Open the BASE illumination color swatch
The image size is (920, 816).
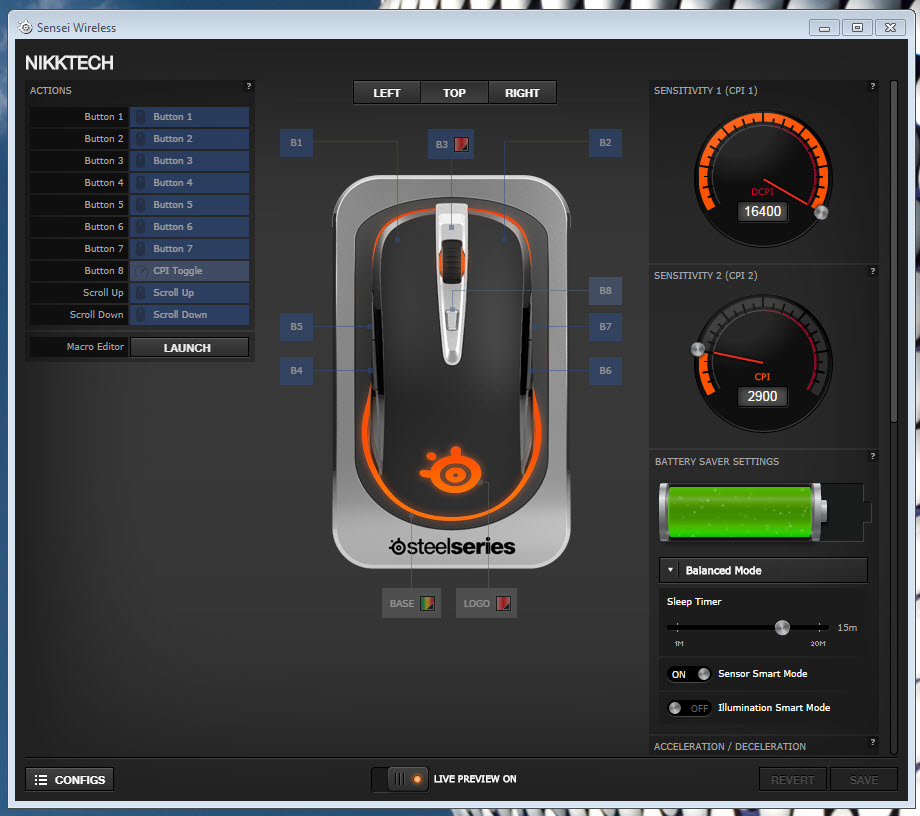click(x=428, y=603)
